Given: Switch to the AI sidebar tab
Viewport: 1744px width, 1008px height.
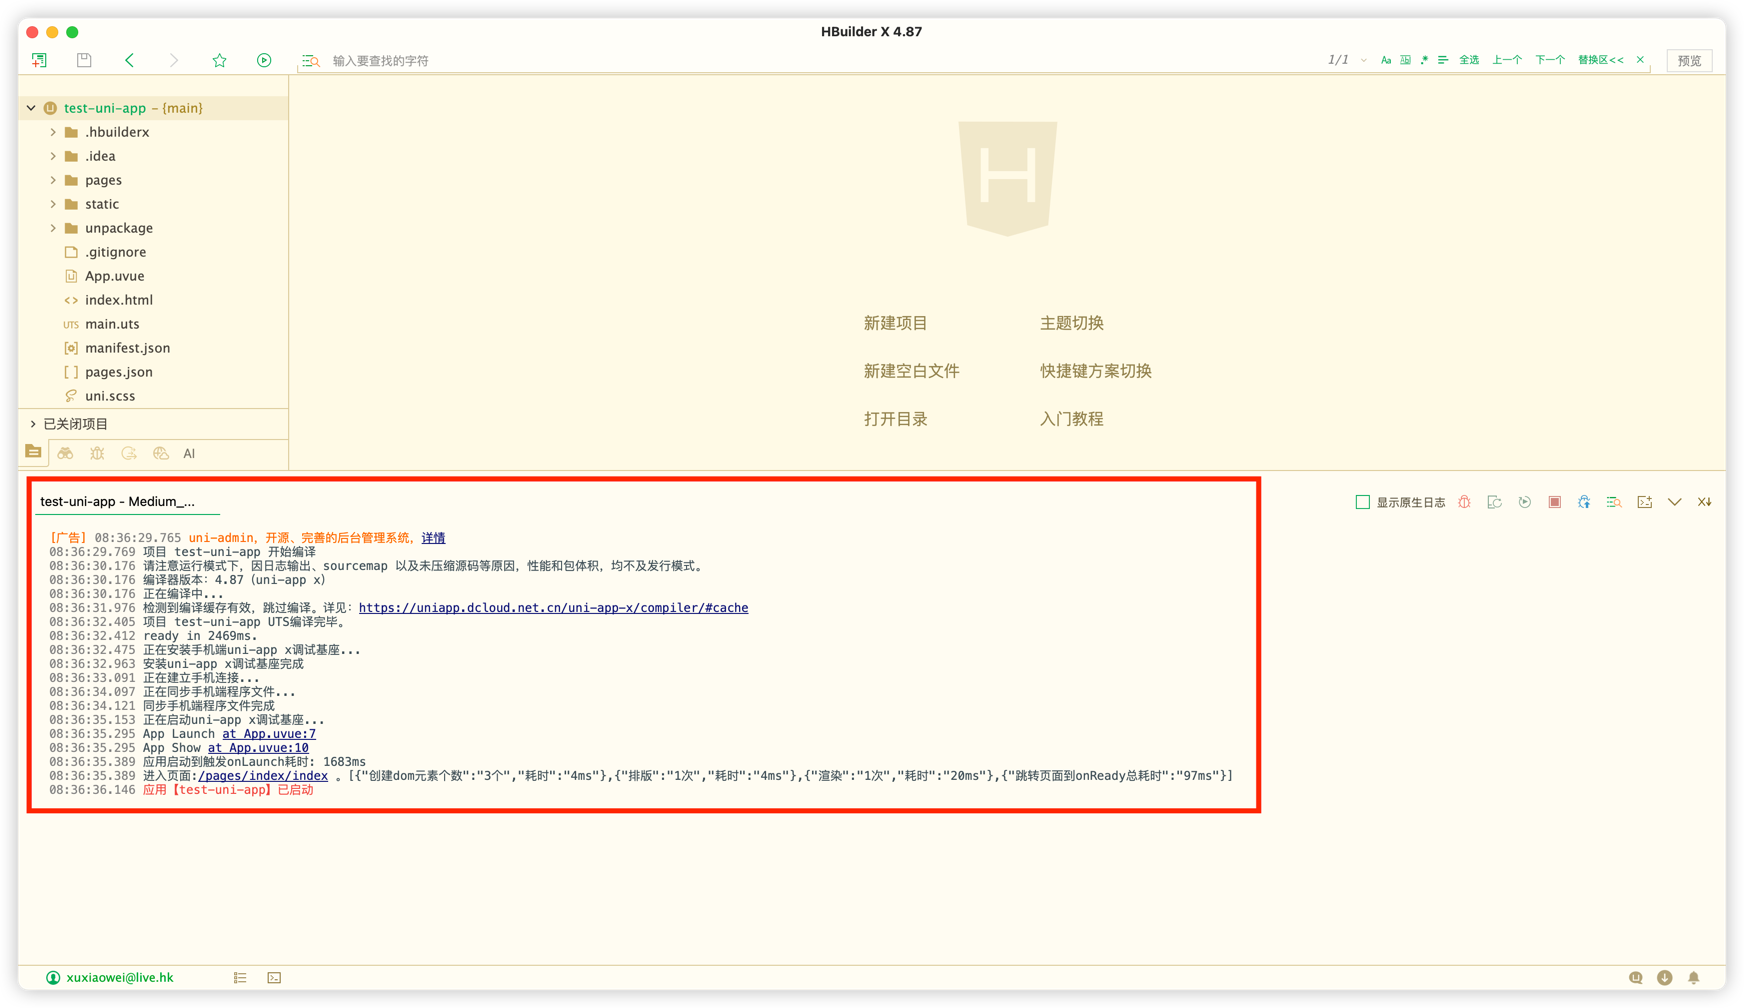Looking at the screenshot, I should (x=189, y=454).
